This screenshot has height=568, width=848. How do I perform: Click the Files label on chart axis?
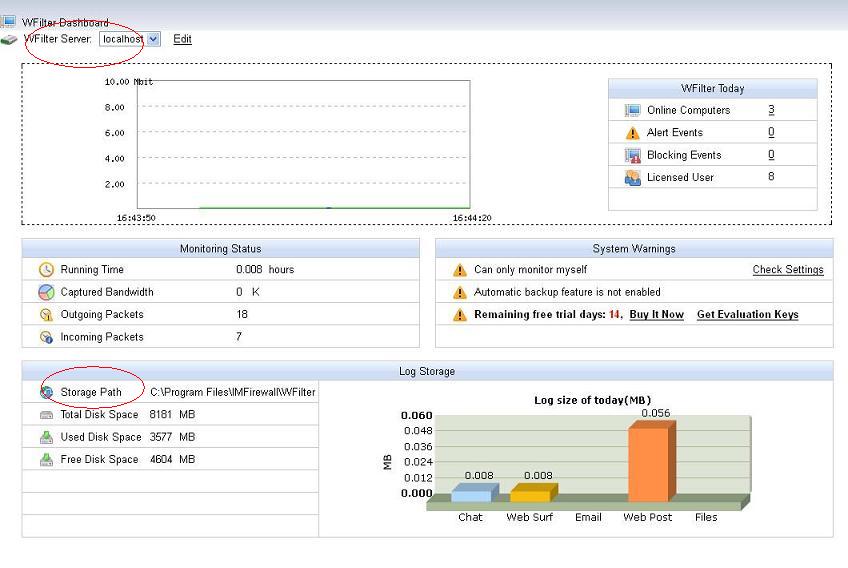(706, 517)
